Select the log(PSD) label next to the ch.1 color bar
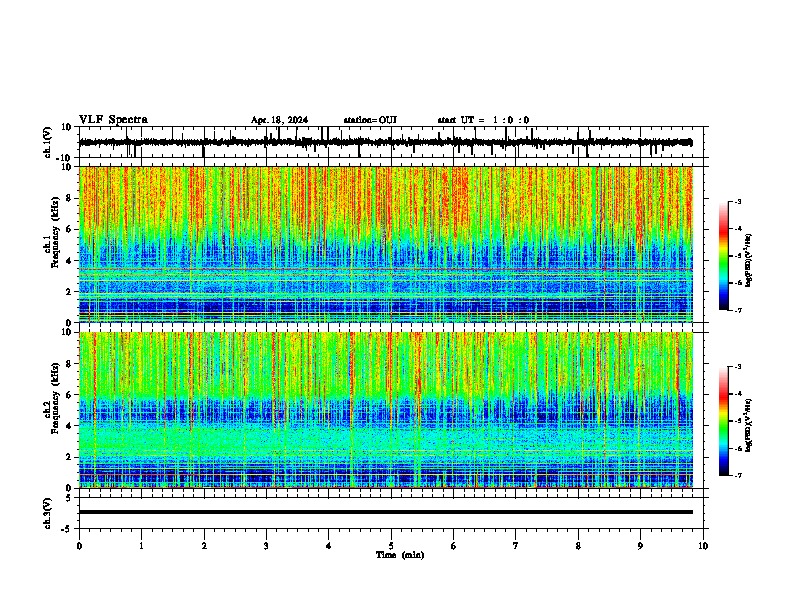The height and width of the screenshot is (612, 792). tap(749, 261)
